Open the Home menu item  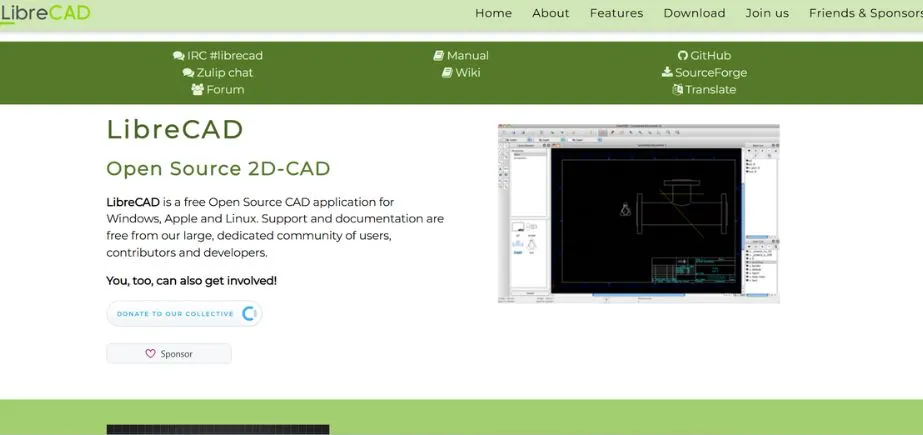(493, 13)
